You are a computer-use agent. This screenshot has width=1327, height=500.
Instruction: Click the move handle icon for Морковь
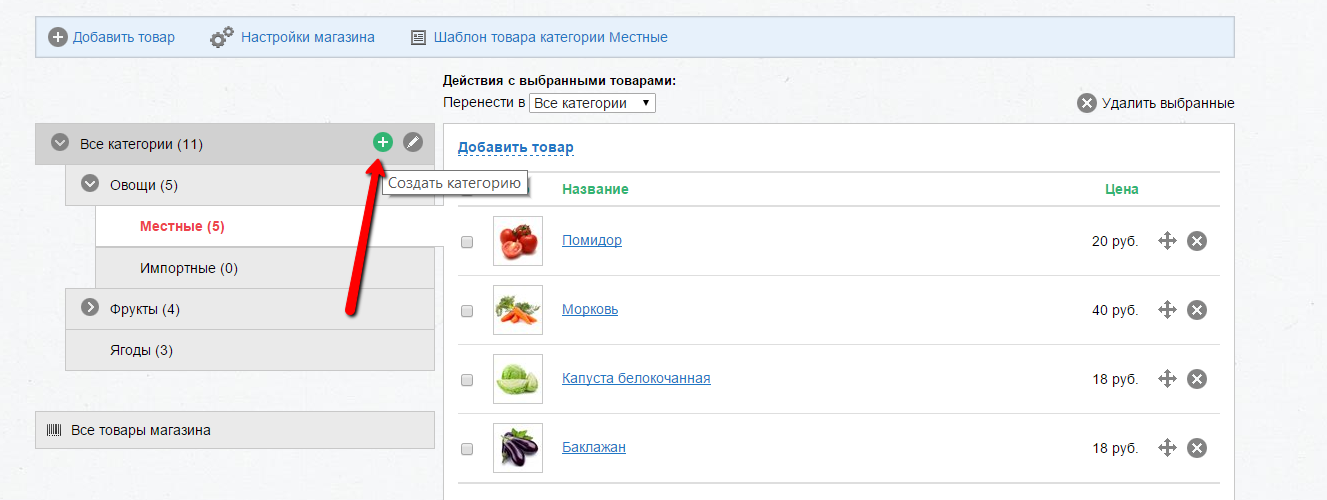click(1166, 310)
